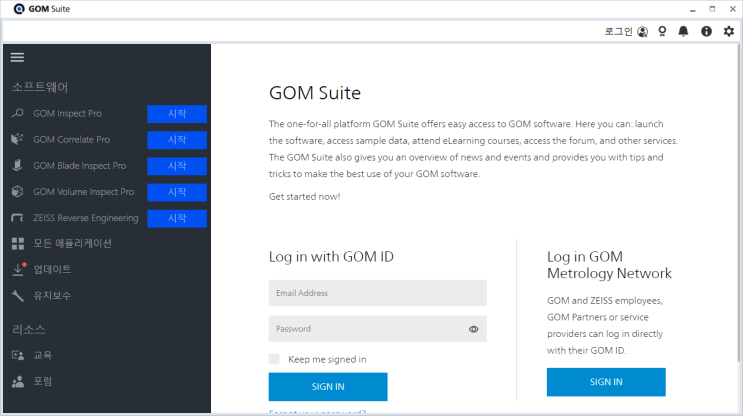Open settings via the gear icon

click(x=729, y=31)
